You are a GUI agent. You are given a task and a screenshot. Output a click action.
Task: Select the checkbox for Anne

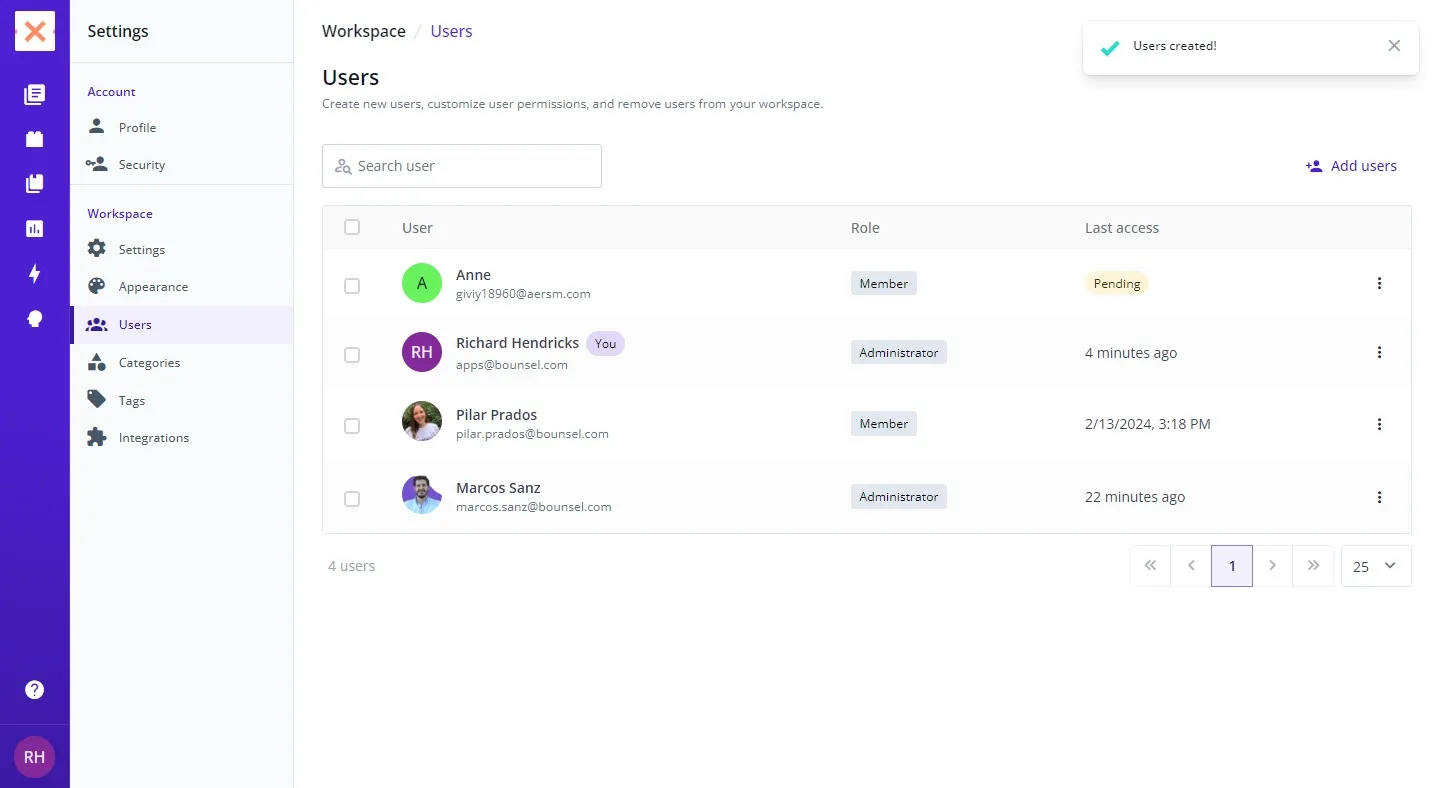352,285
